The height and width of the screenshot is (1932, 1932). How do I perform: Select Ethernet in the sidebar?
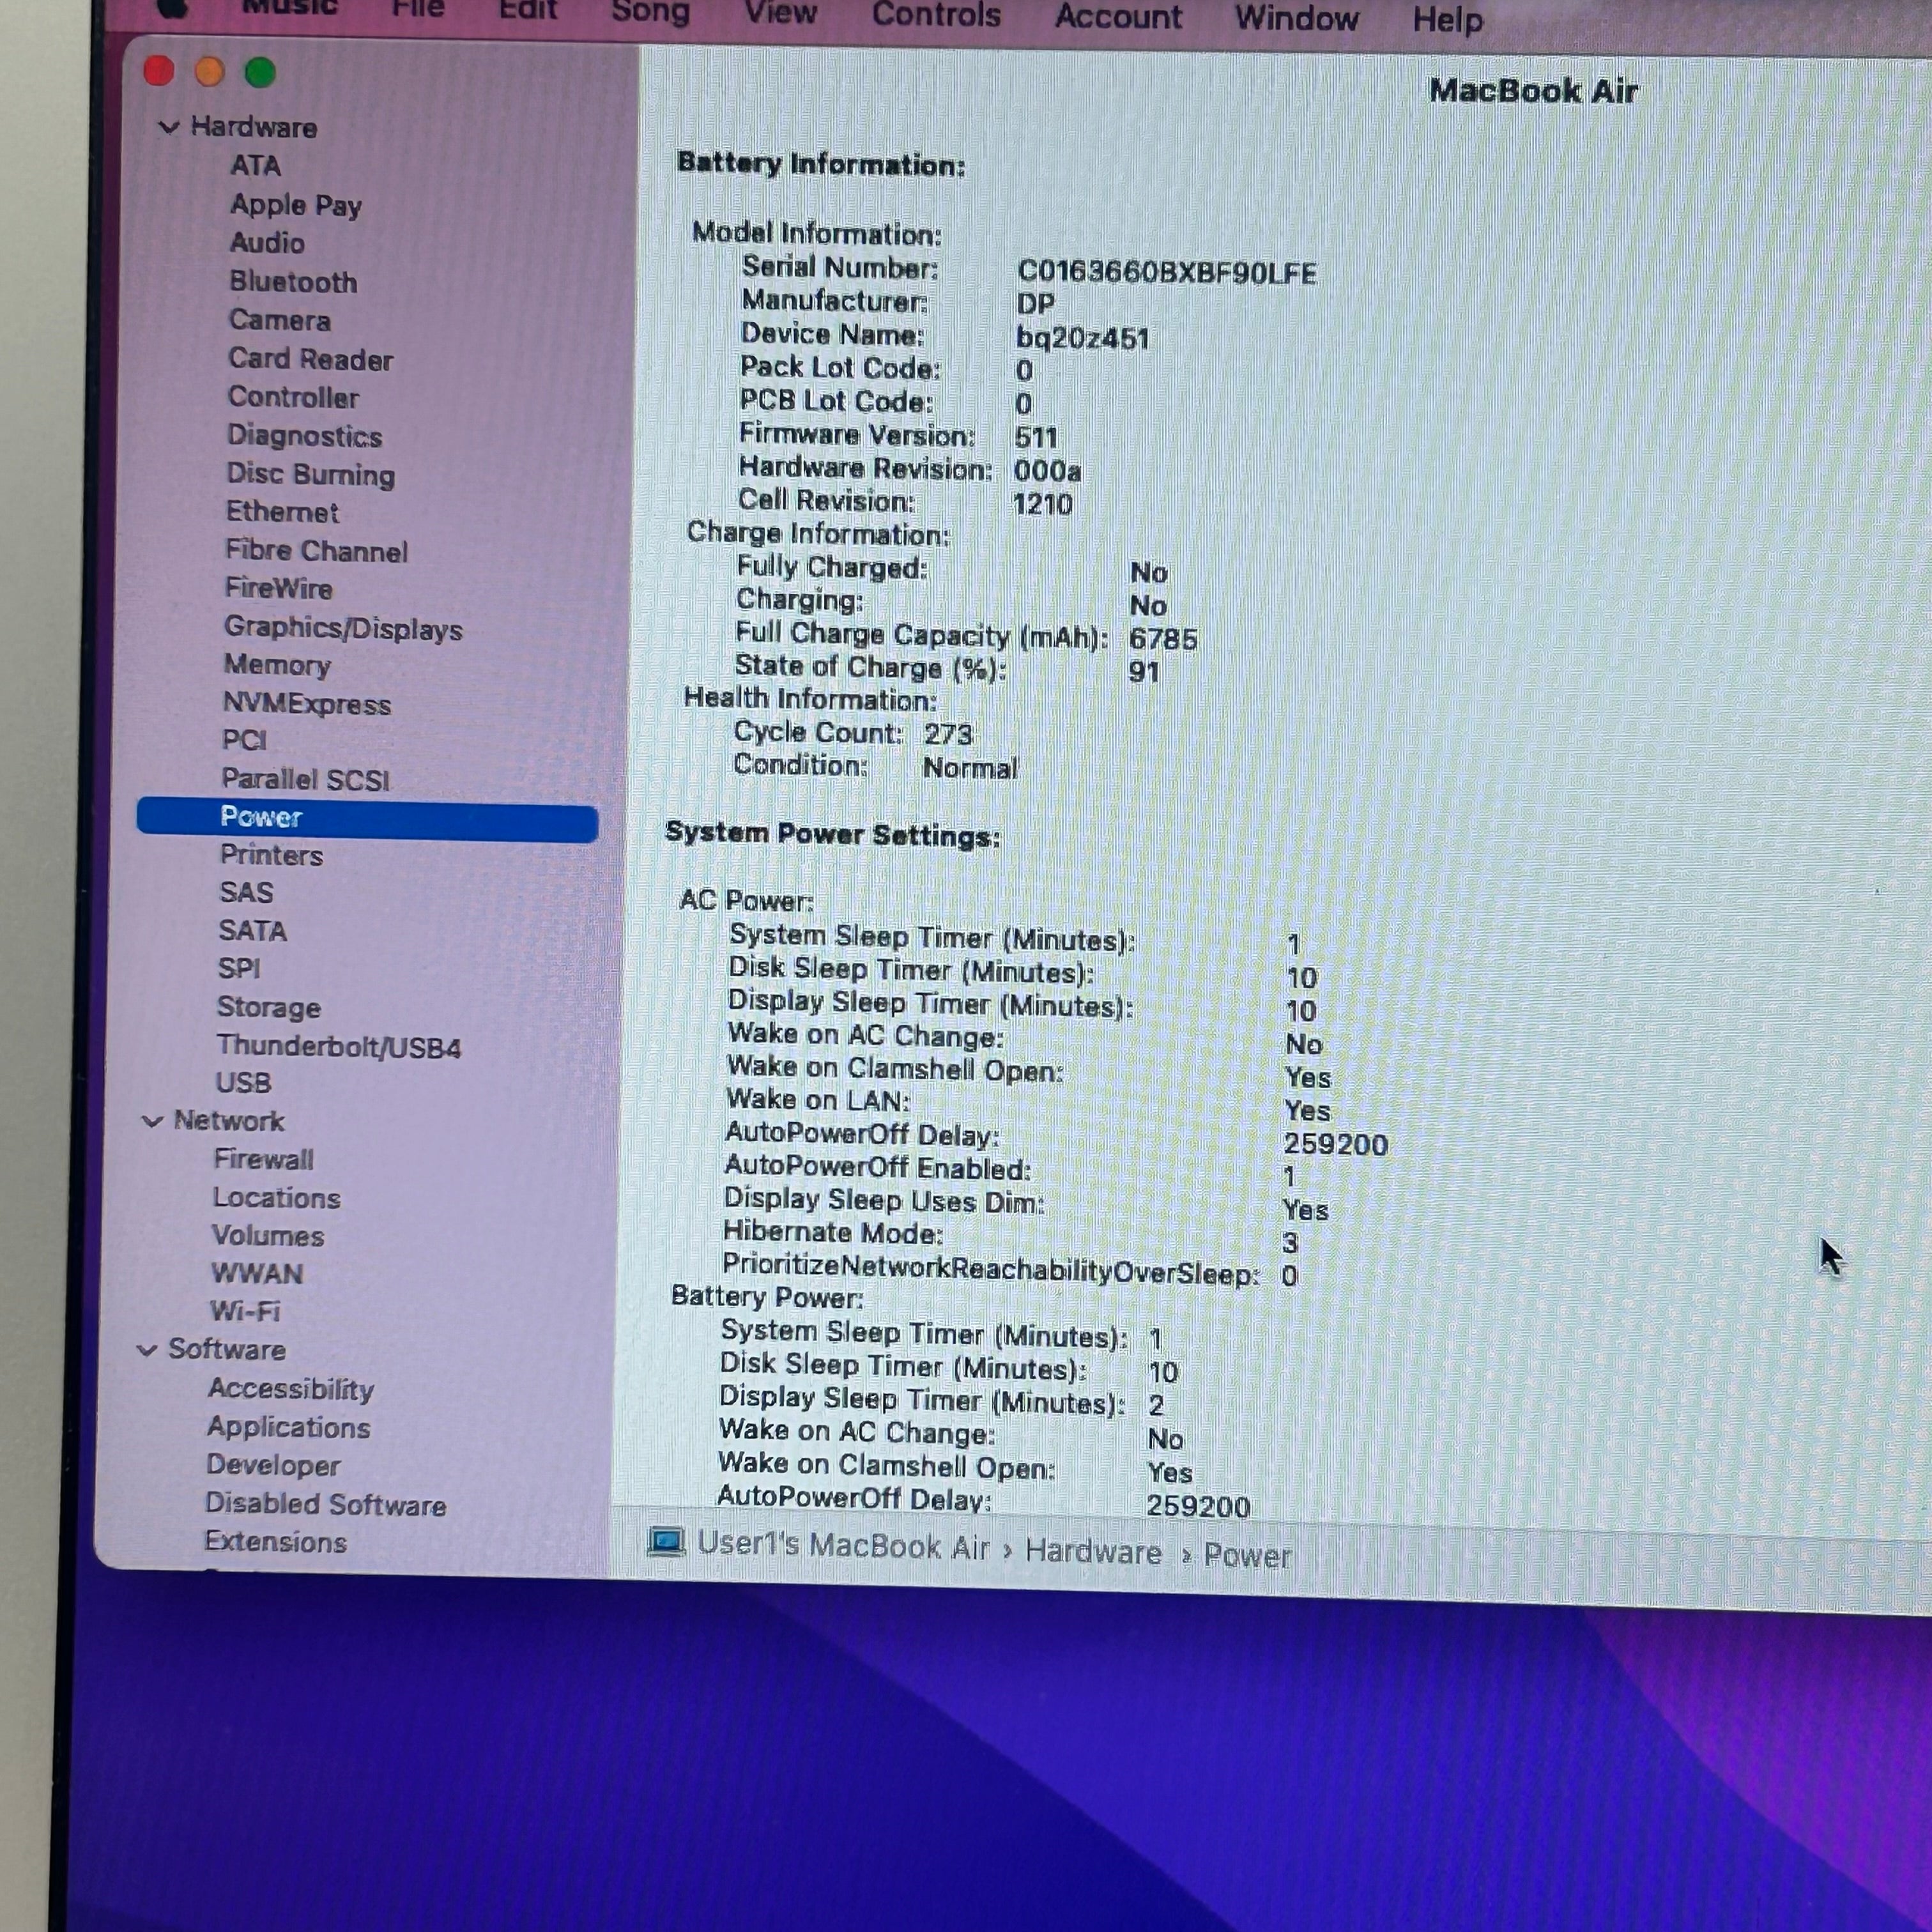tap(282, 512)
